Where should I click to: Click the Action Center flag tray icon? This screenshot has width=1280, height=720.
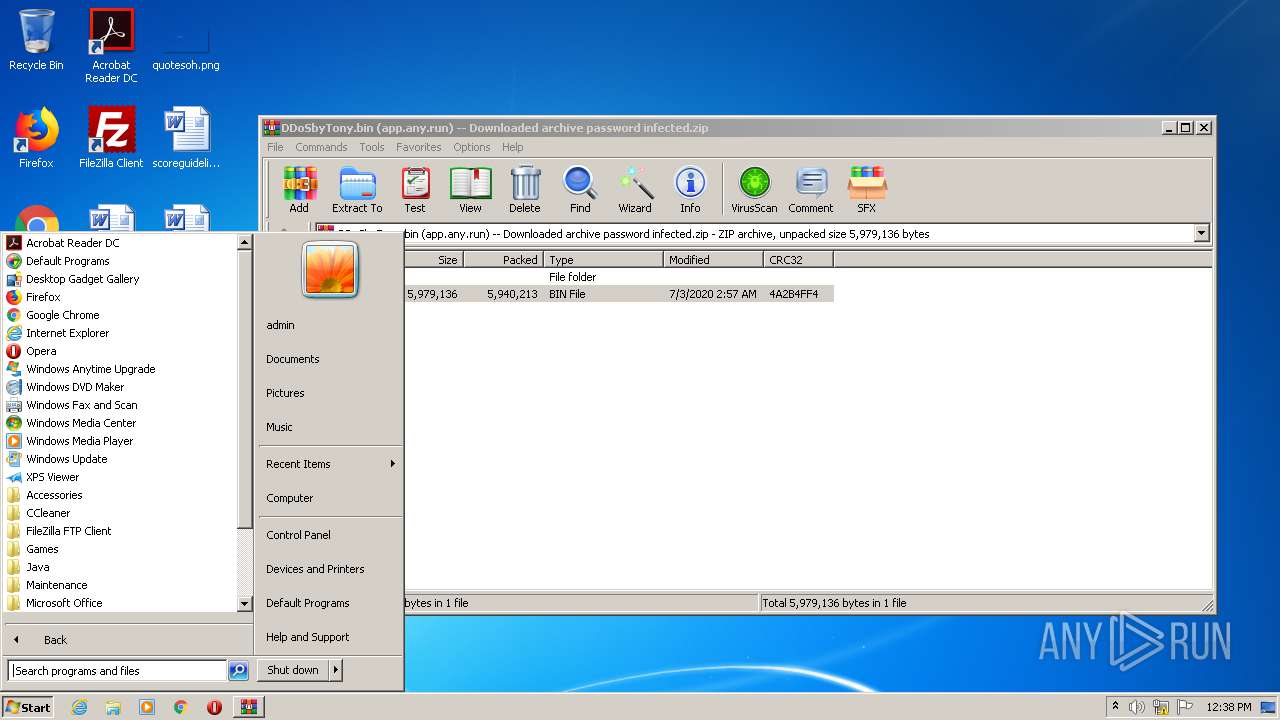[x=1185, y=707]
